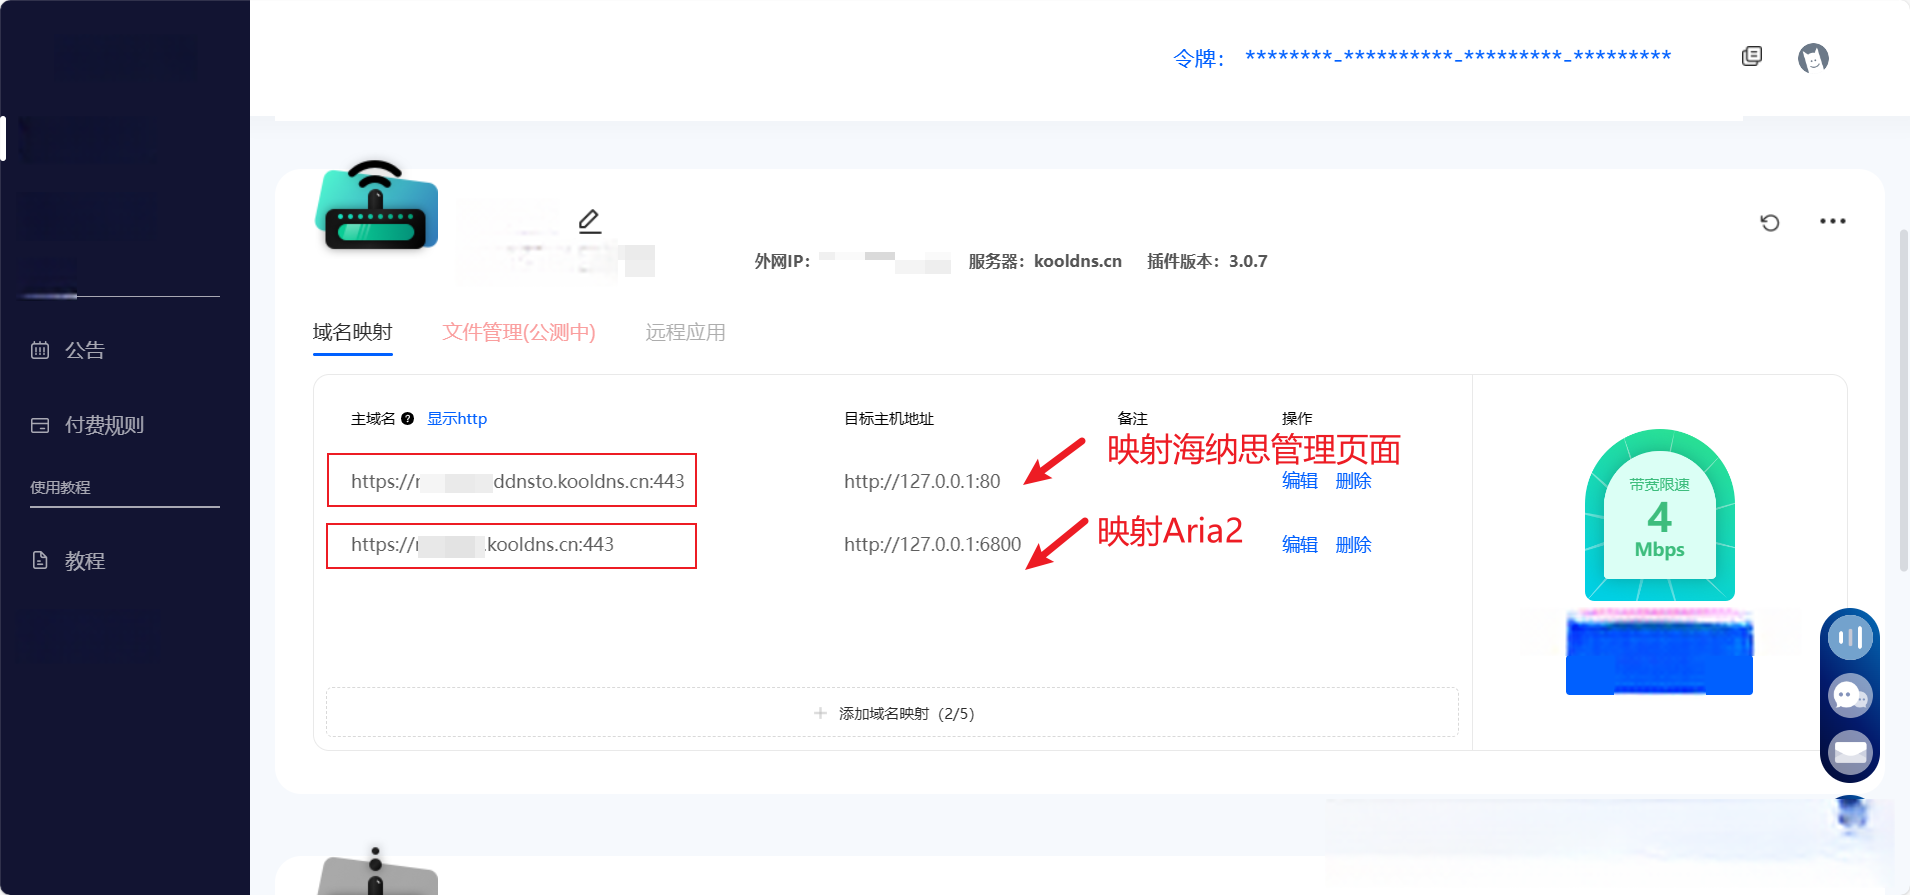Click 编辑 for the 127.0.0.1:80 mapping

(1300, 481)
